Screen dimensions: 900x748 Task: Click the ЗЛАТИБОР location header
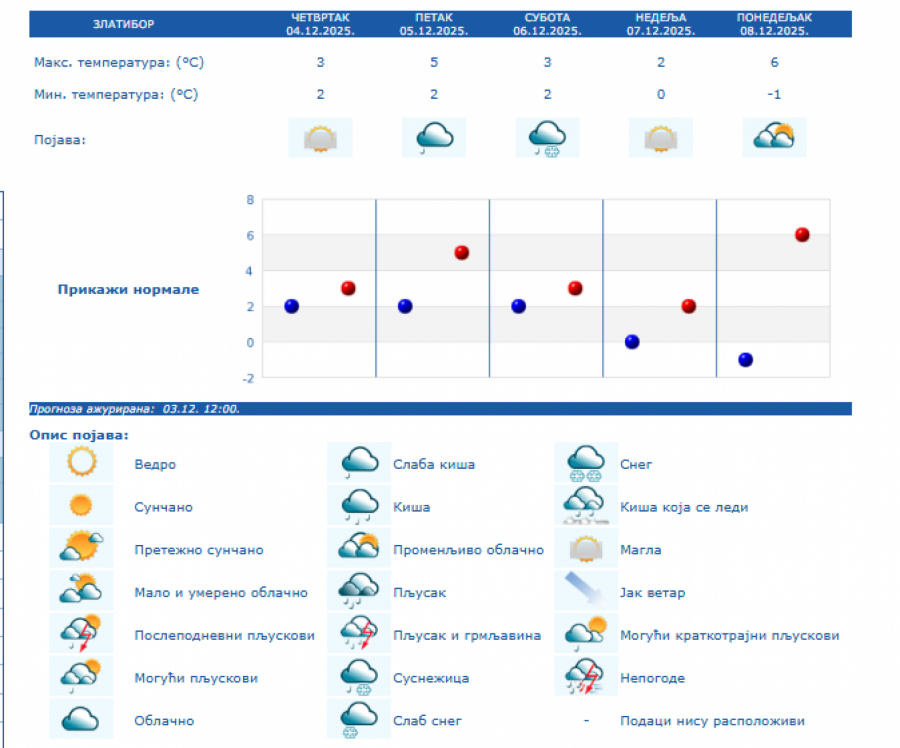pos(124,23)
